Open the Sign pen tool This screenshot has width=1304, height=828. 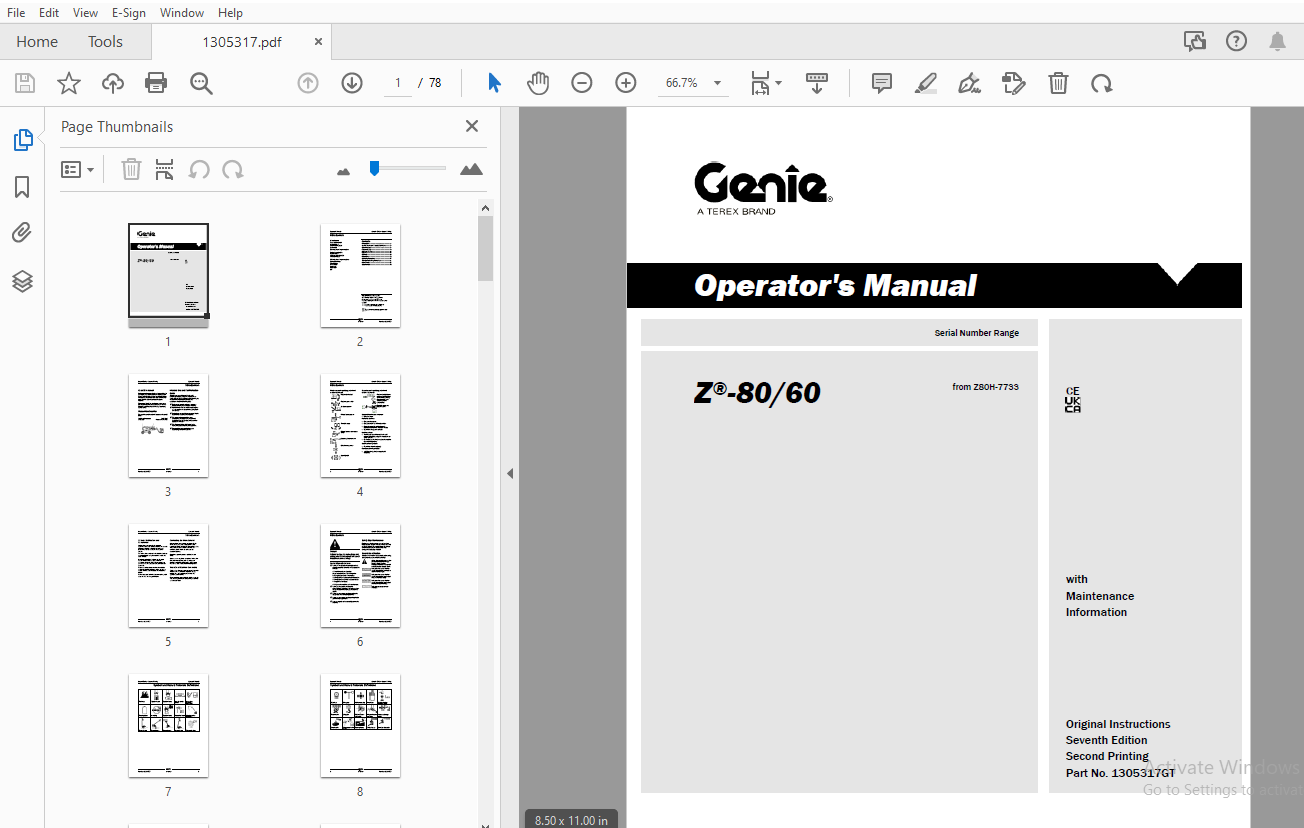click(x=969, y=83)
